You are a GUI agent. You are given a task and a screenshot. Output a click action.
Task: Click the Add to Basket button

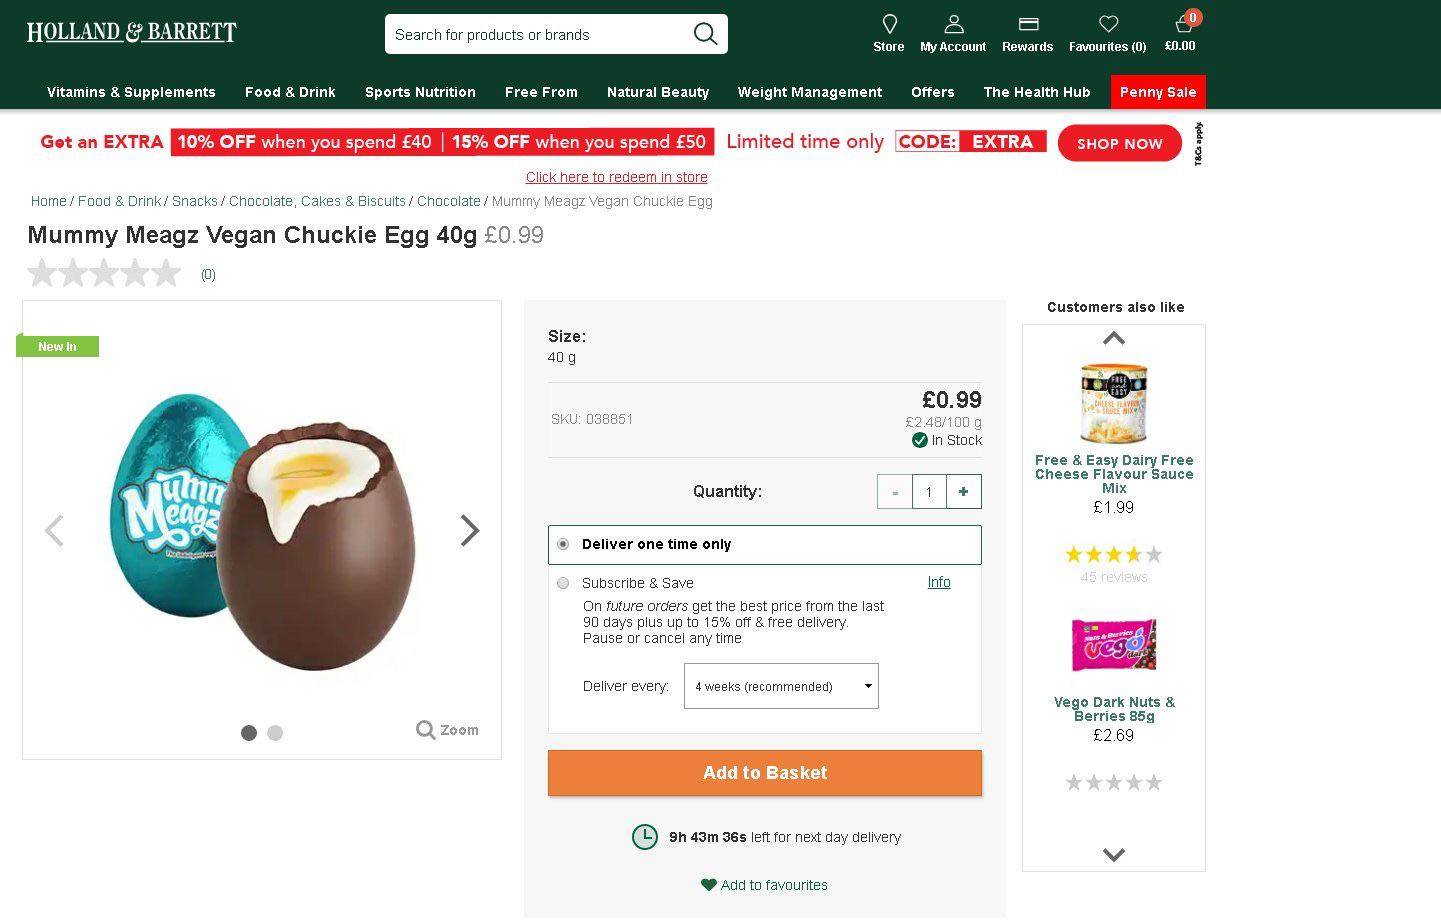(x=764, y=772)
